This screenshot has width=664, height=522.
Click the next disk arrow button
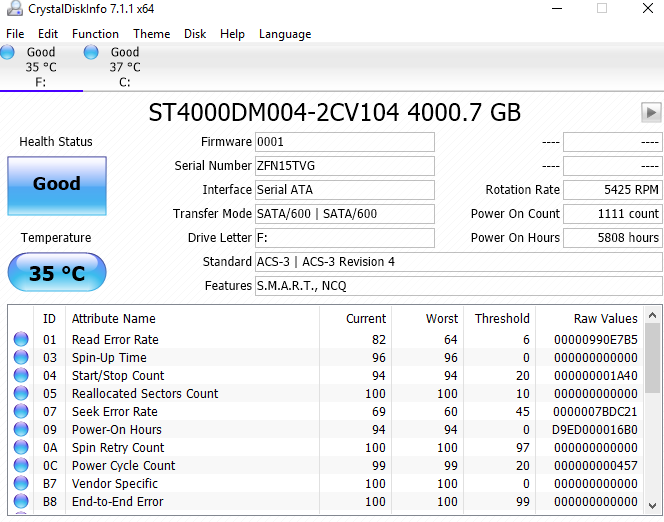pyautogui.click(x=651, y=112)
